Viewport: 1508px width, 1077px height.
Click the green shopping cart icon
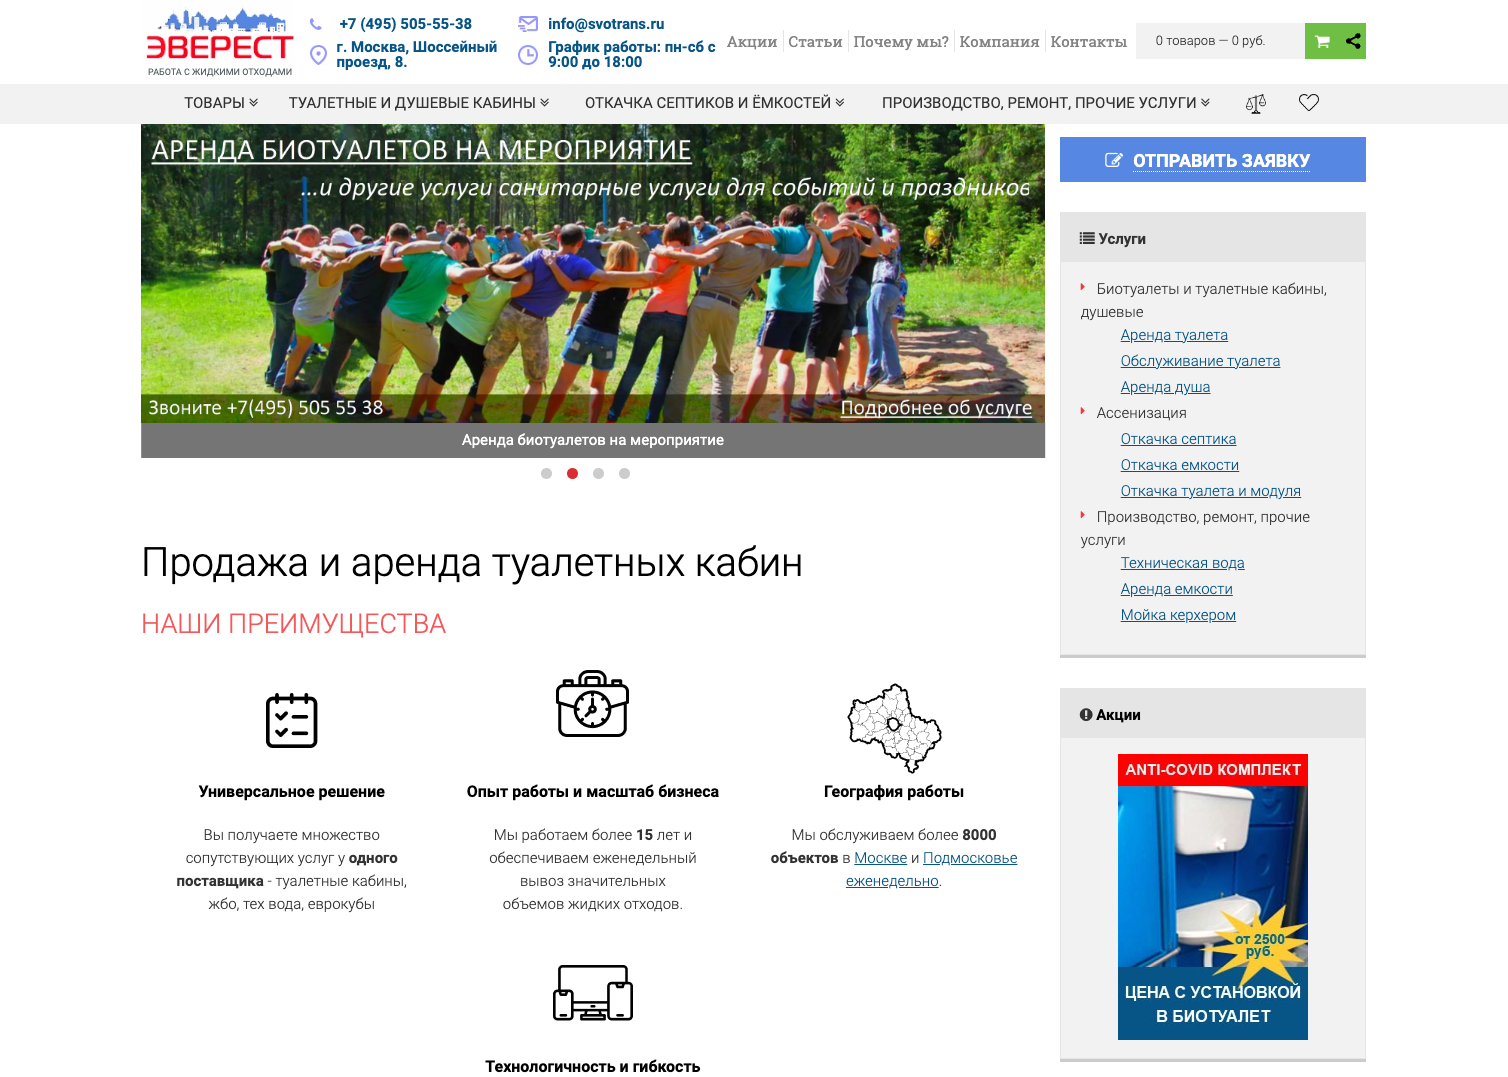pos(1322,41)
